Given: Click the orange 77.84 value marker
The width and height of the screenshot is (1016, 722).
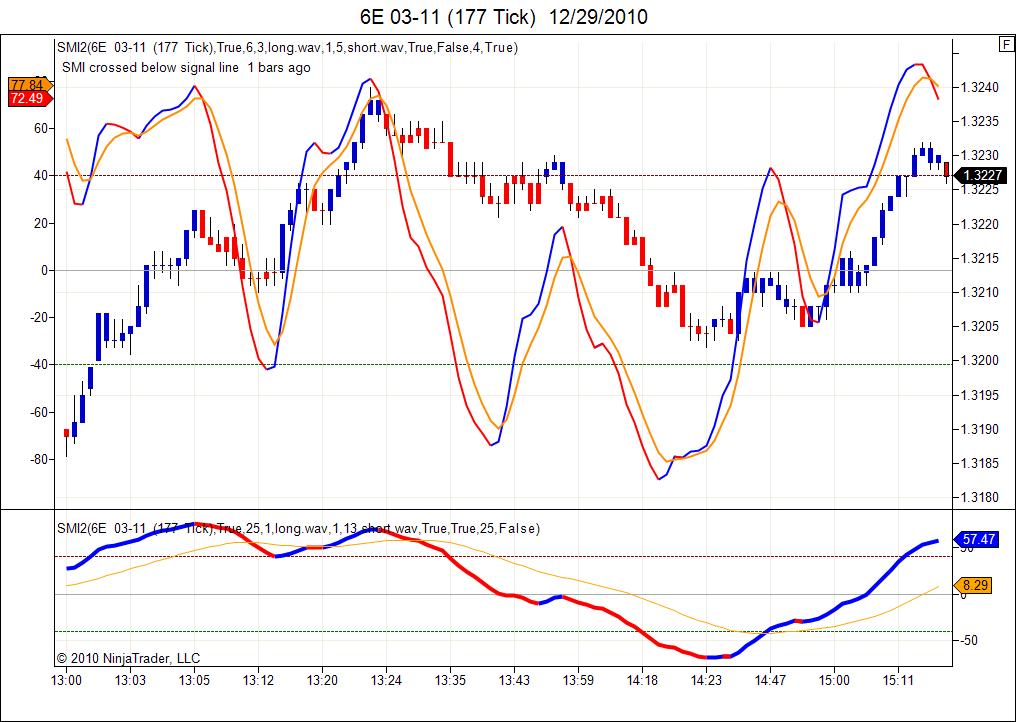Looking at the screenshot, I should pyautogui.click(x=30, y=85).
